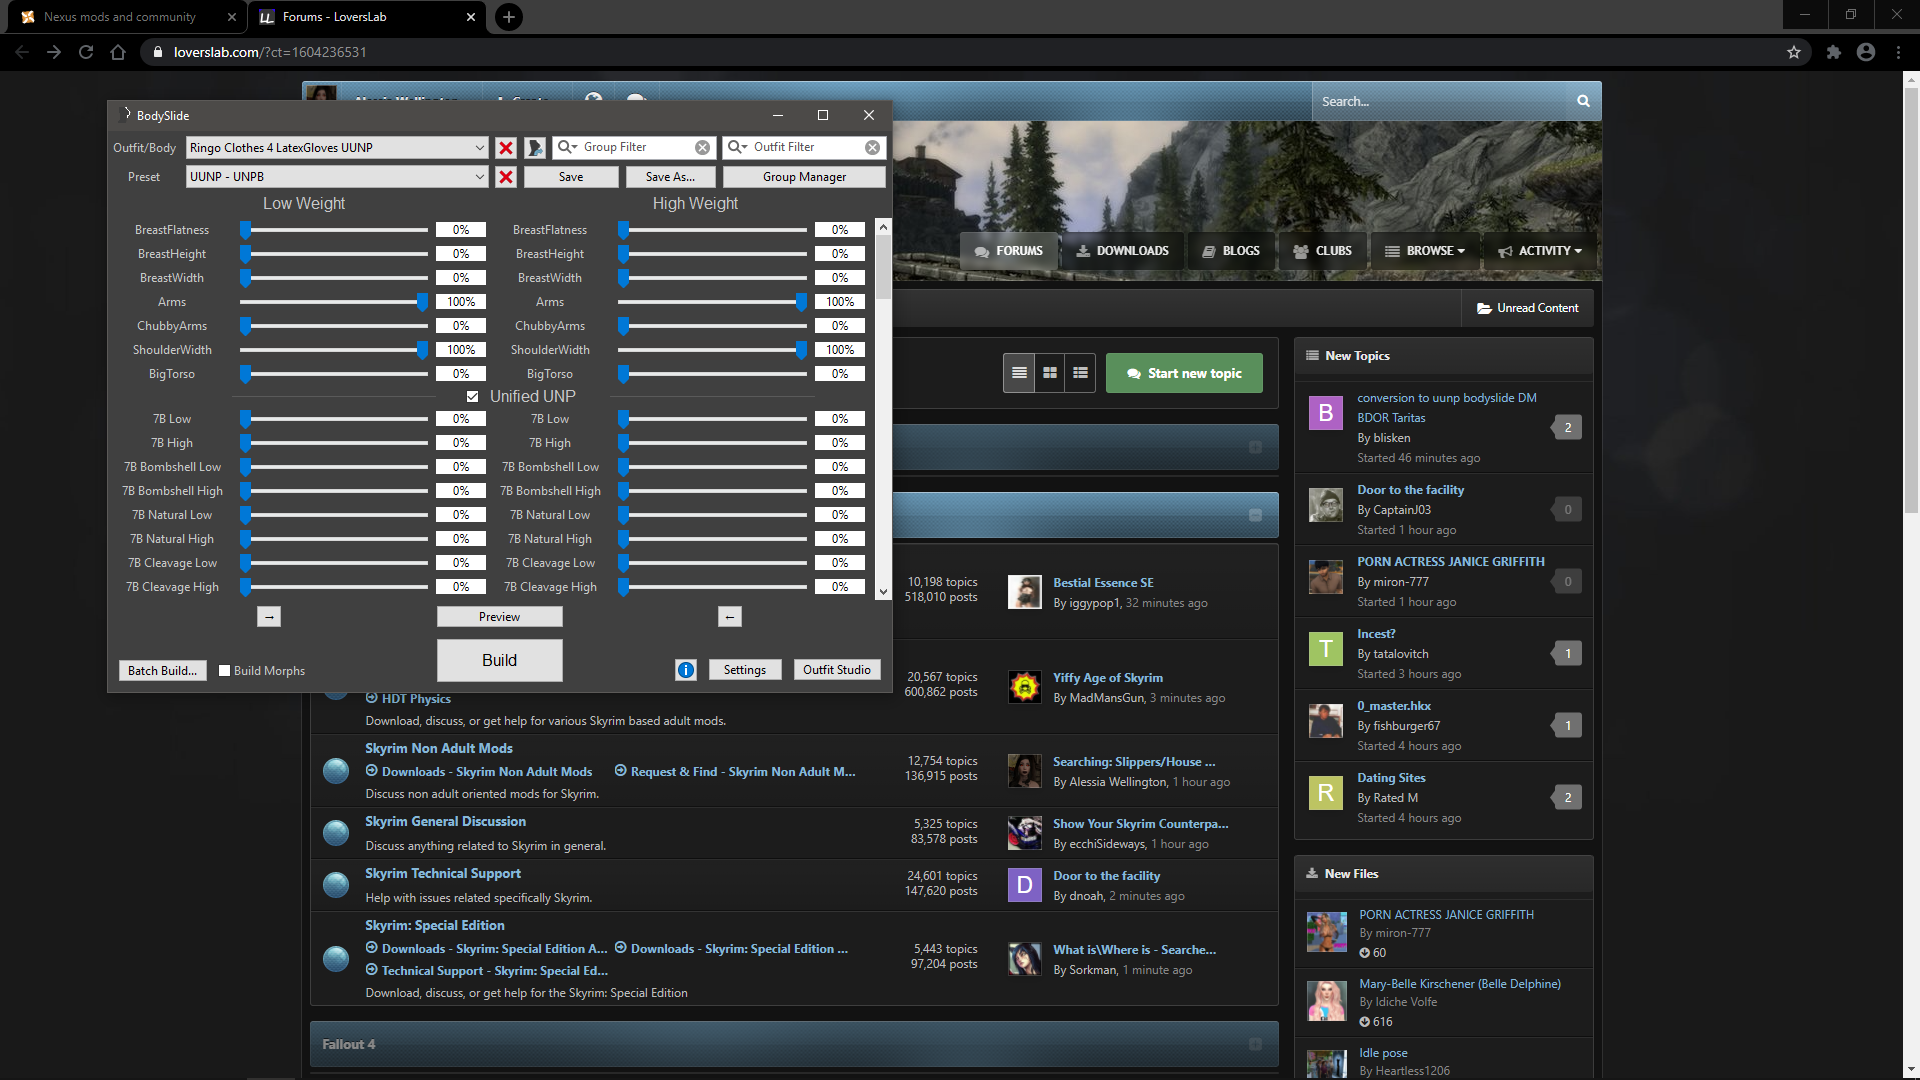Image resolution: width=1920 pixels, height=1080 pixels.
Task: Start a new forum topic
Action: pyautogui.click(x=1184, y=373)
